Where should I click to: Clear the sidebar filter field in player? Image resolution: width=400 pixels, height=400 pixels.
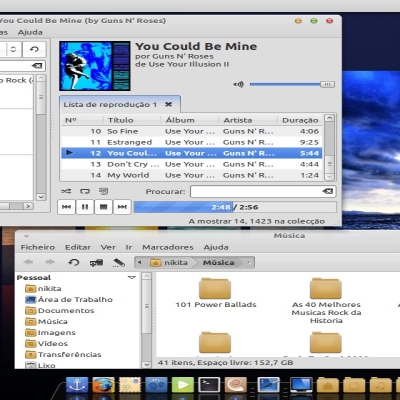[37, 66]
